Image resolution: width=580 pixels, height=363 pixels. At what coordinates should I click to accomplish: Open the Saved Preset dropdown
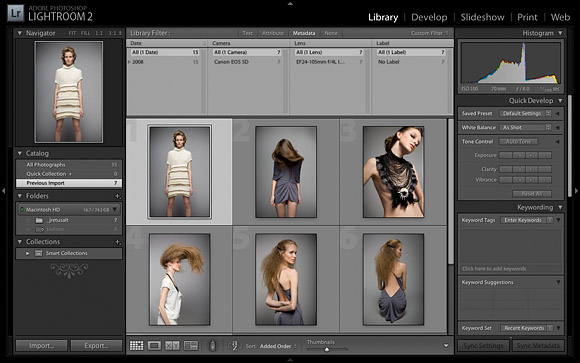coord(525,114)
